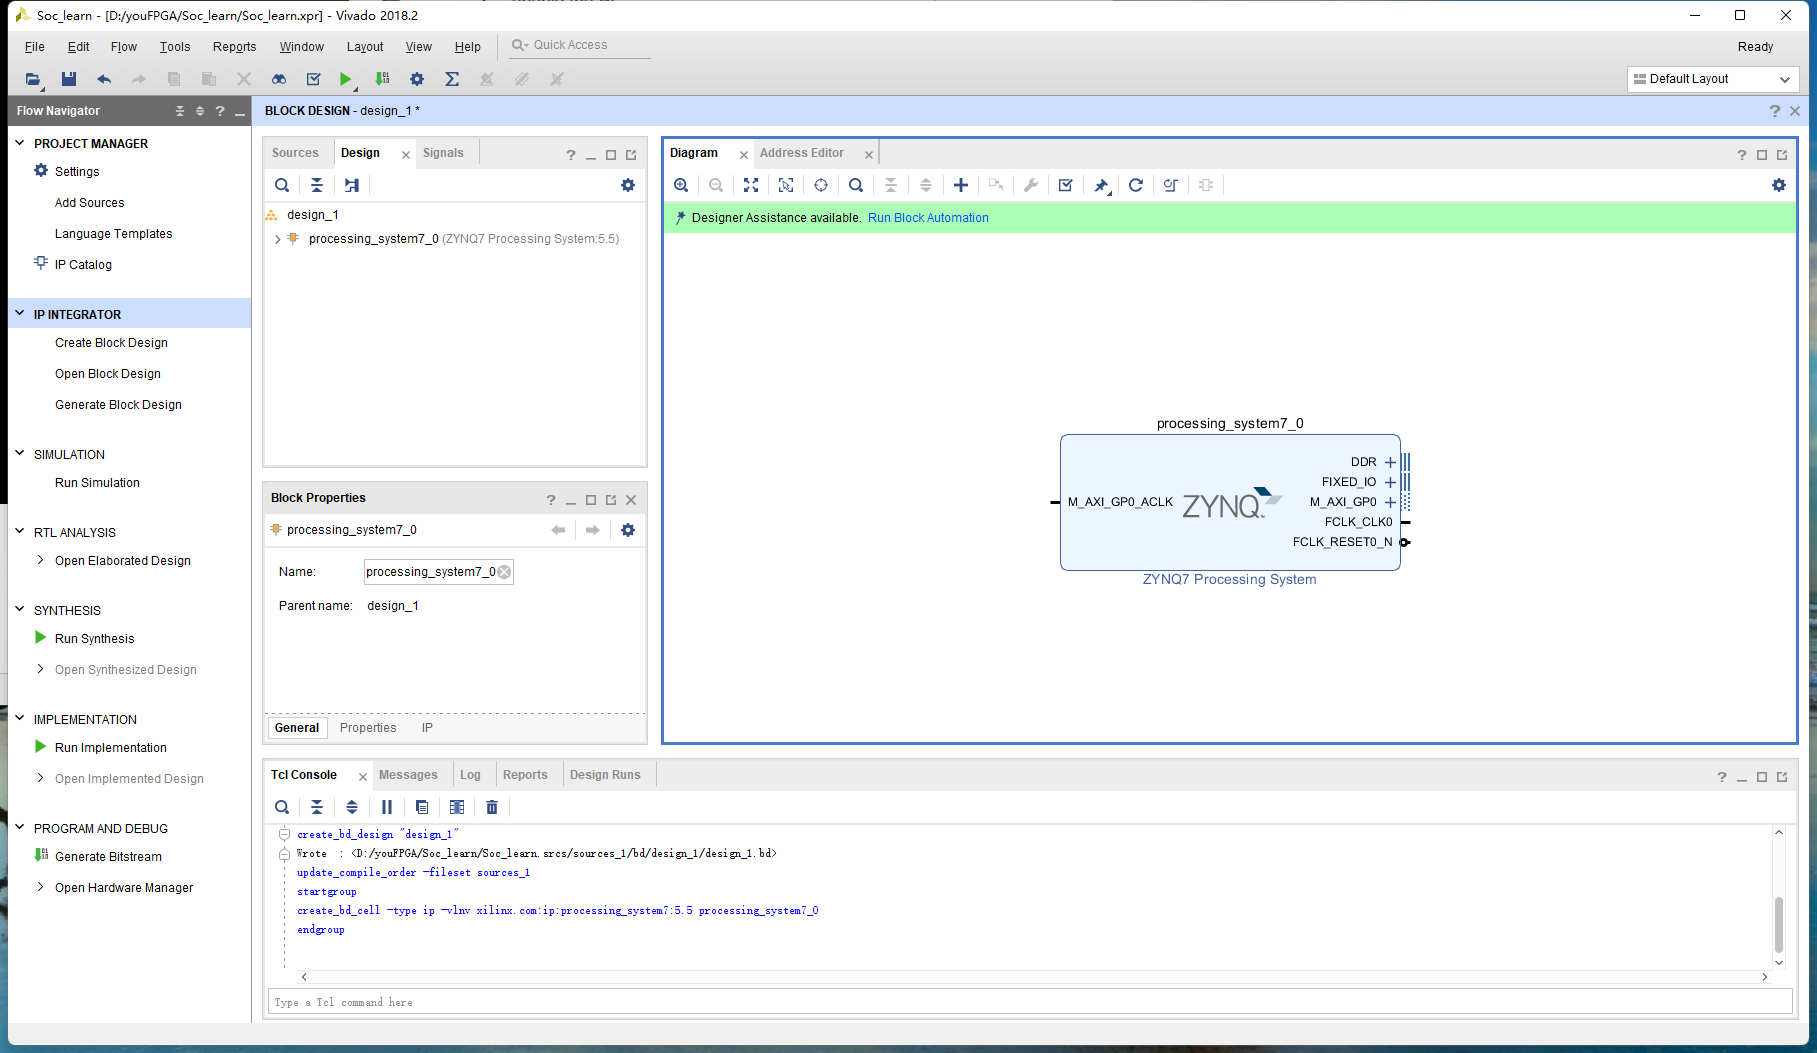Open the Tools menu
This screenshot has width=1817, height=1053.
pyautogui.click(x=174, y=47)
